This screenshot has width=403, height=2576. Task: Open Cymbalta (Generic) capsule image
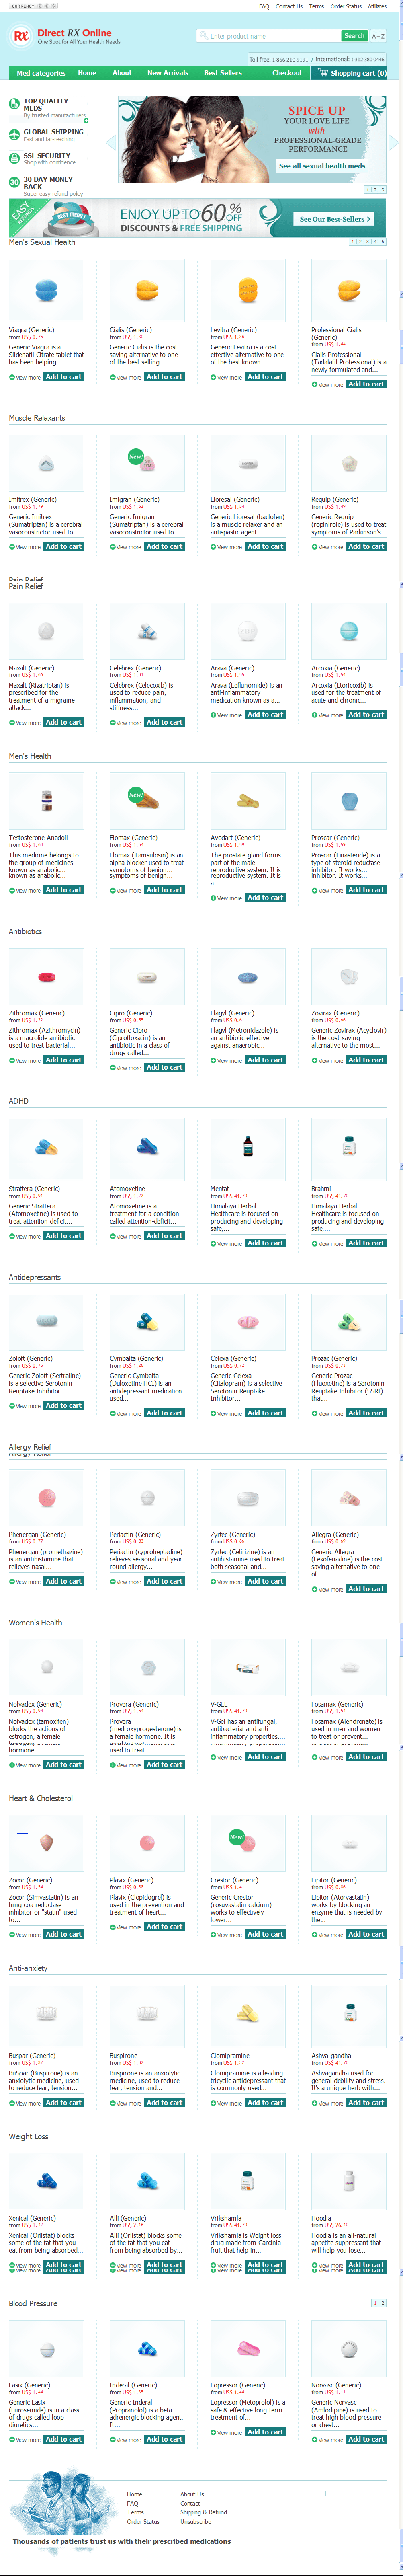tap(147, 1322)
